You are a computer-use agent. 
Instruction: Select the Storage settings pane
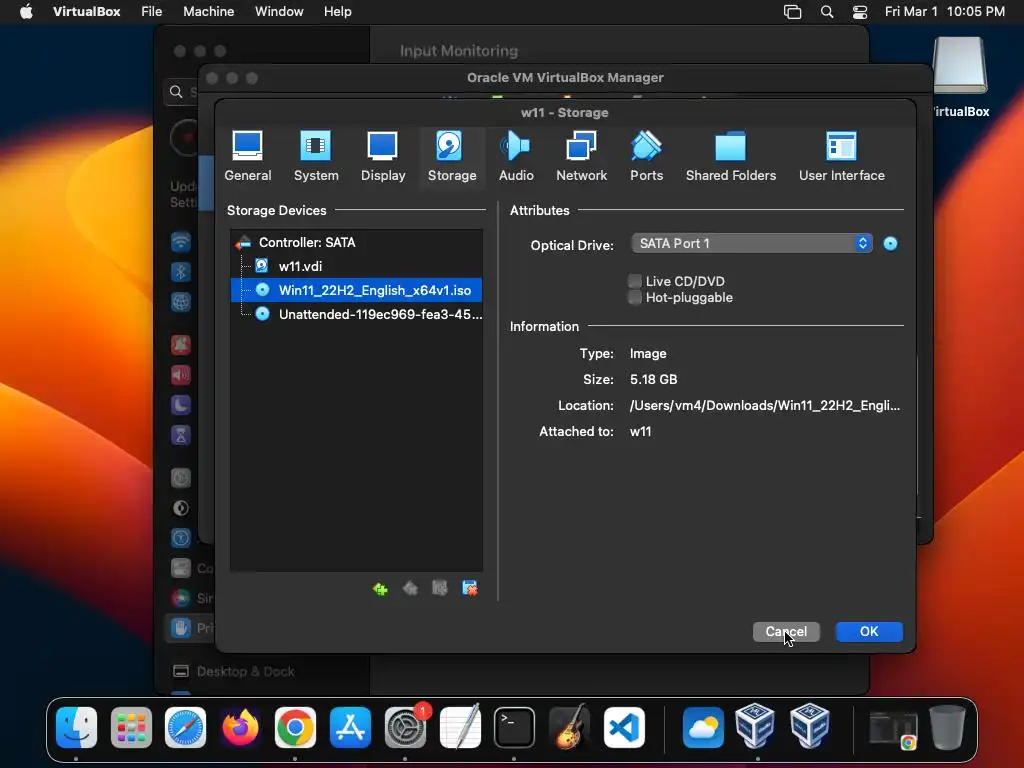[452, 157]
